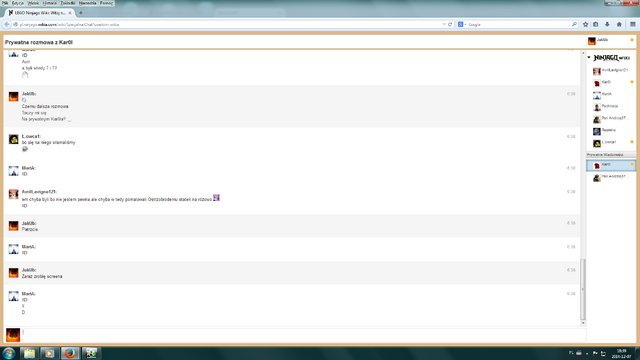
Task: Open Kar0l private conversation under Prywatne Wiadomości
Action: [x=611, y=165]
